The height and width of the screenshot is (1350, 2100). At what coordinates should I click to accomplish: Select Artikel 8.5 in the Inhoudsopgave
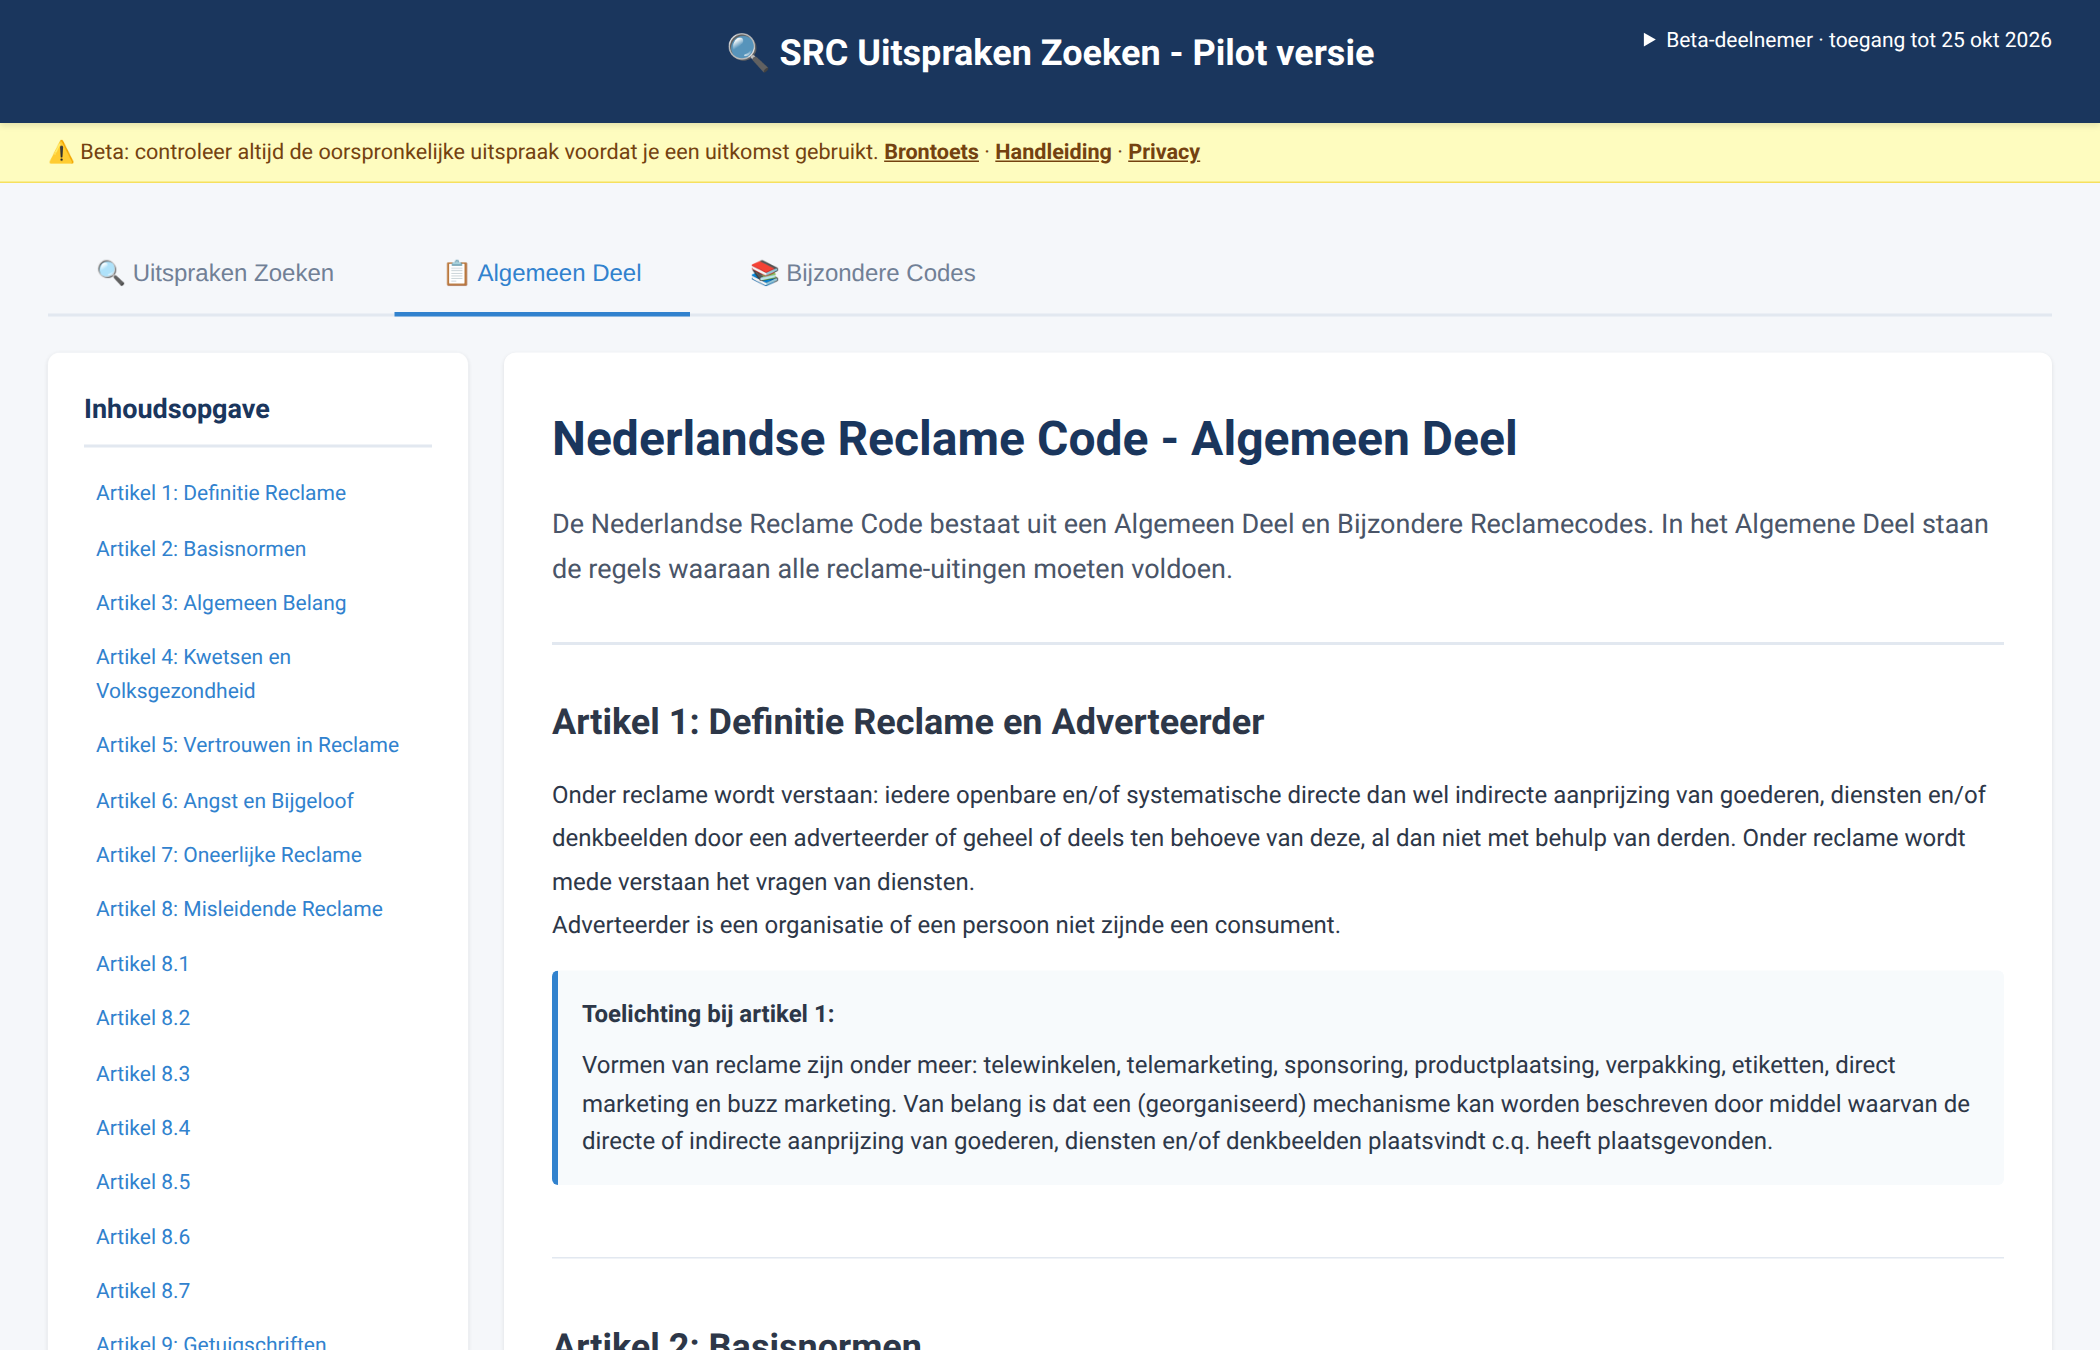coord(143,1182)
